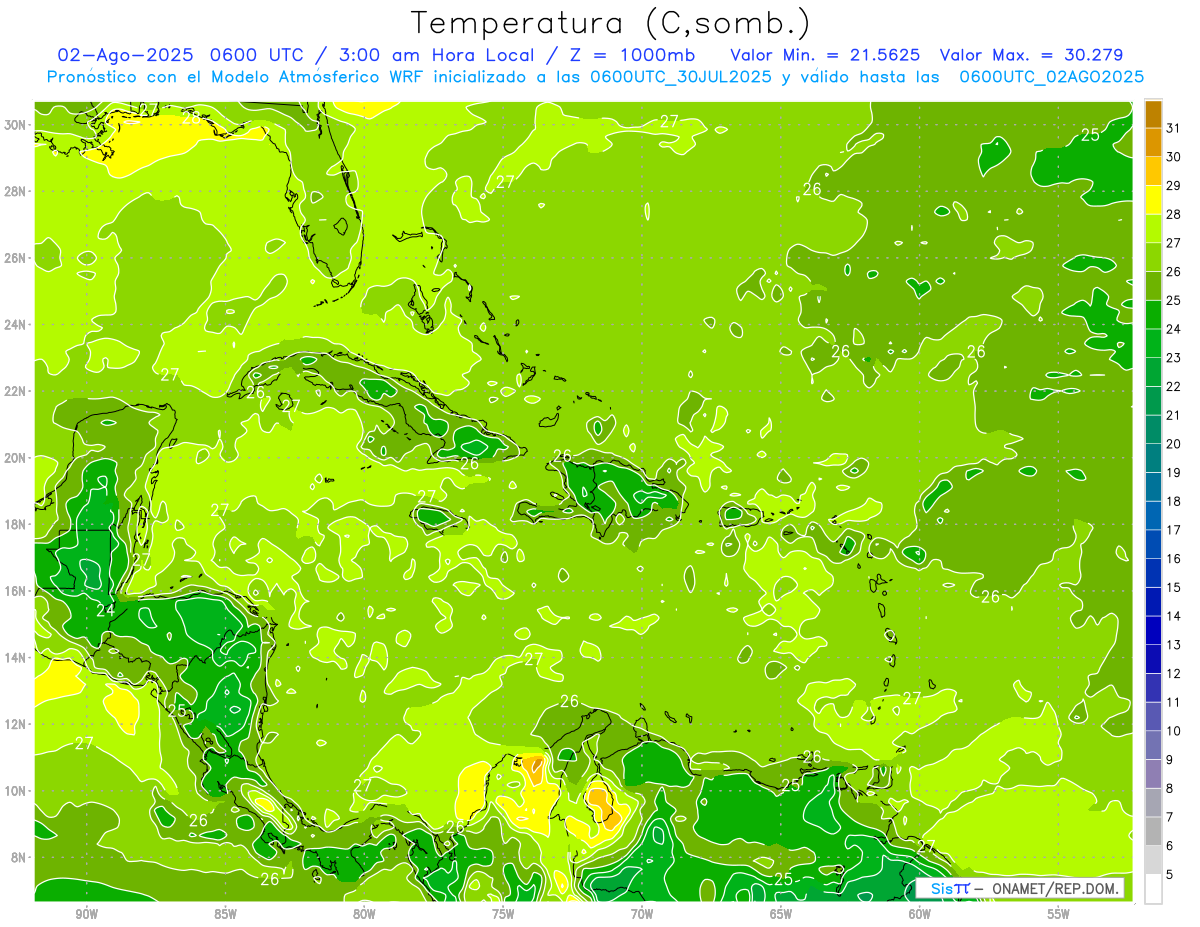
Task: Click the 85W longitude axis label
Action: tap(225, 914)
